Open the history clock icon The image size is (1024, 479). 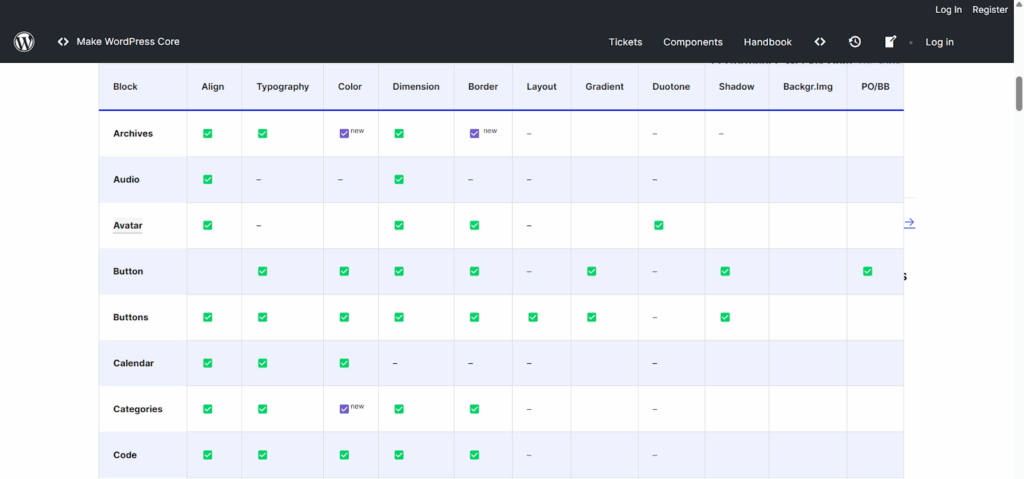pyautogui.click(x=854, y=42)
